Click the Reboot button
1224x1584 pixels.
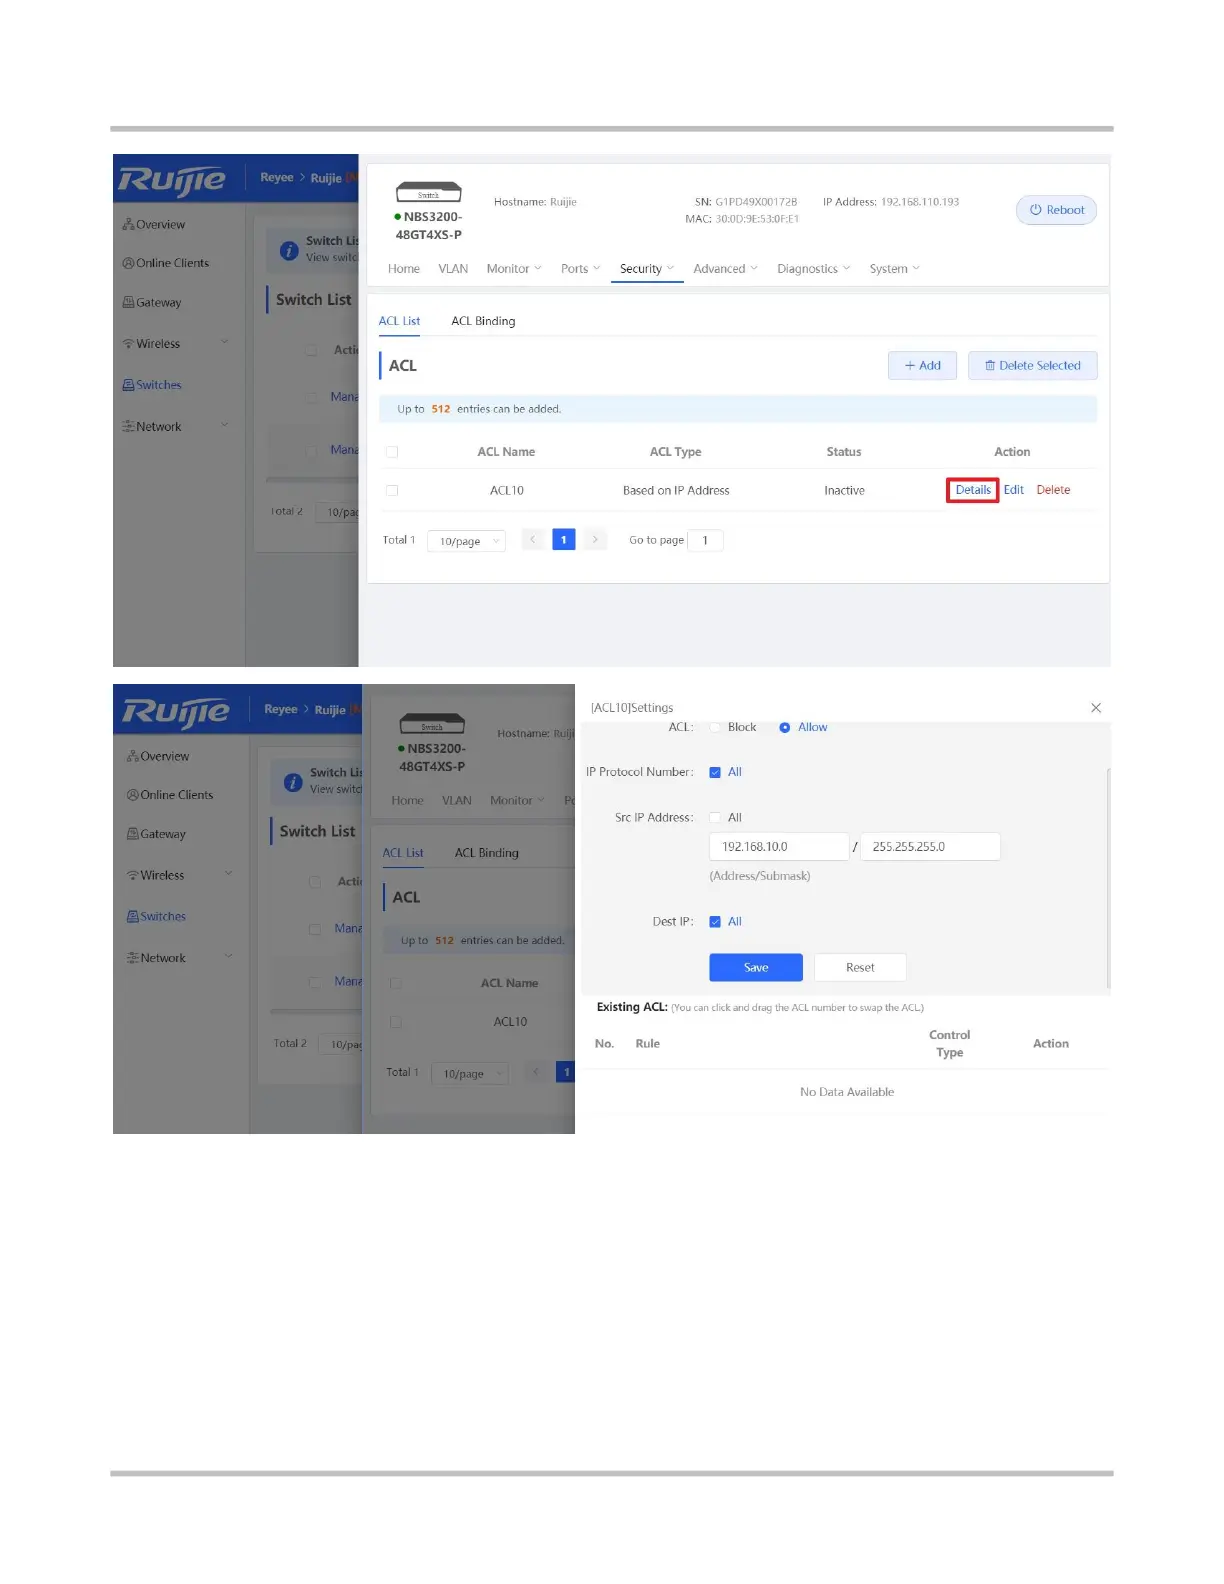pos(1056,210)
